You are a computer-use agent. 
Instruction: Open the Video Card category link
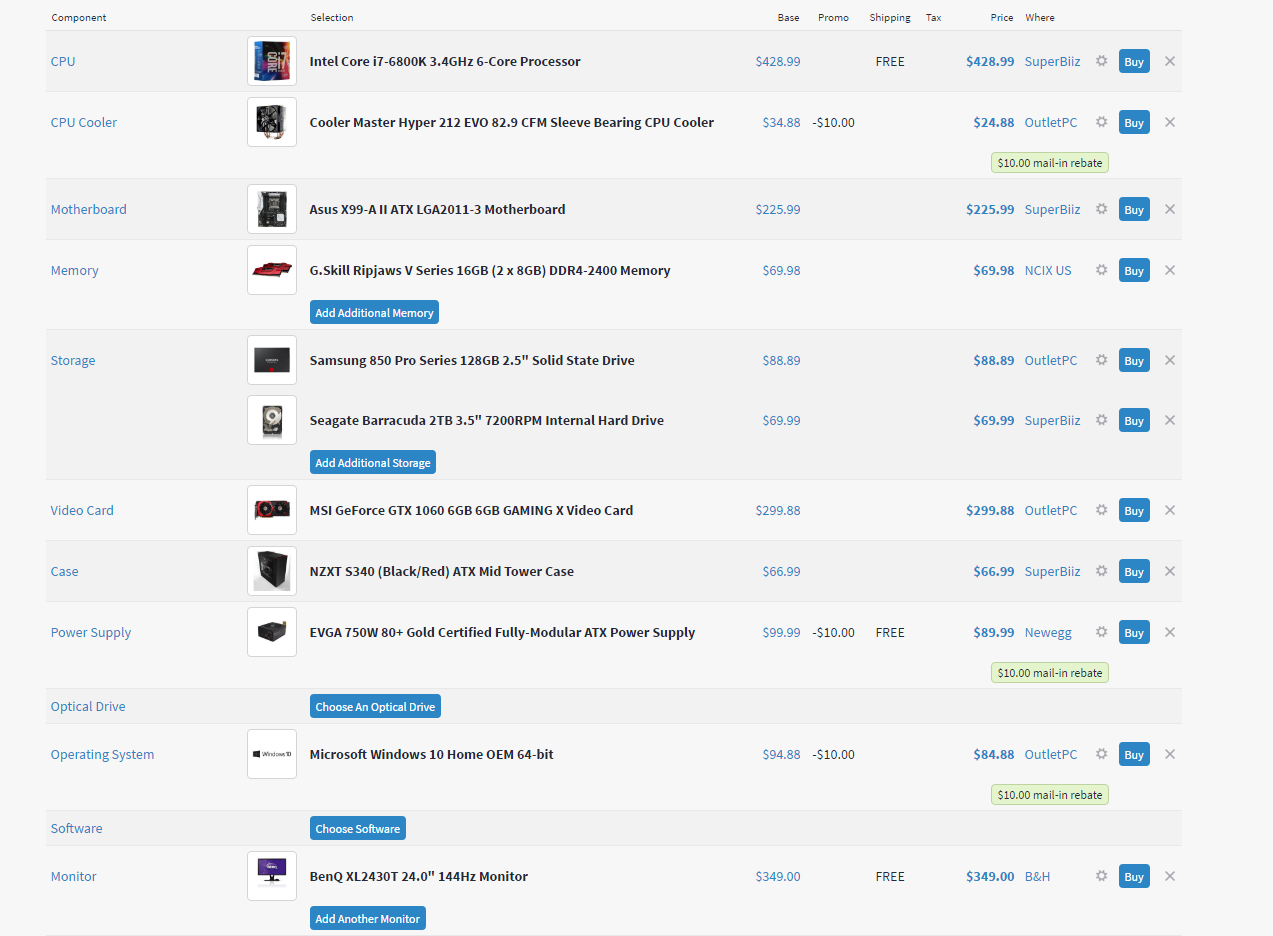(82, 510)
